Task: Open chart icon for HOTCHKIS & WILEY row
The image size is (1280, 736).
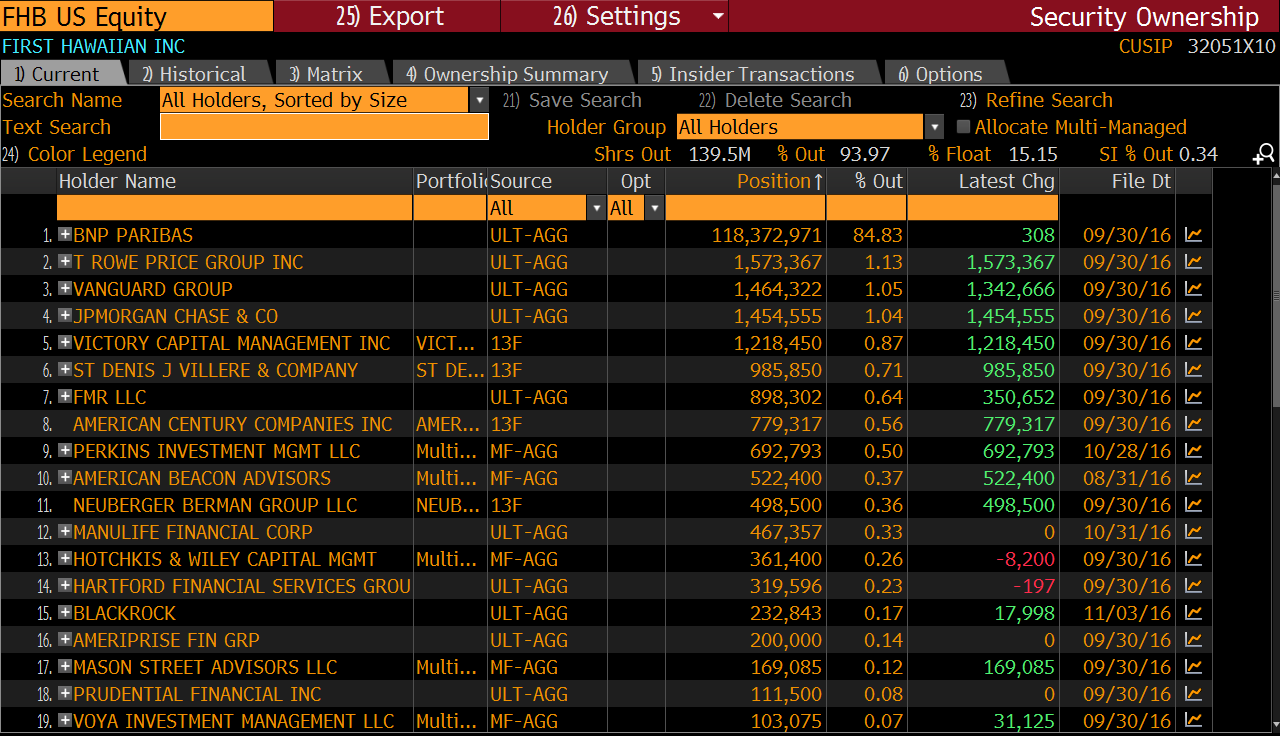Action: point(1193,559)
